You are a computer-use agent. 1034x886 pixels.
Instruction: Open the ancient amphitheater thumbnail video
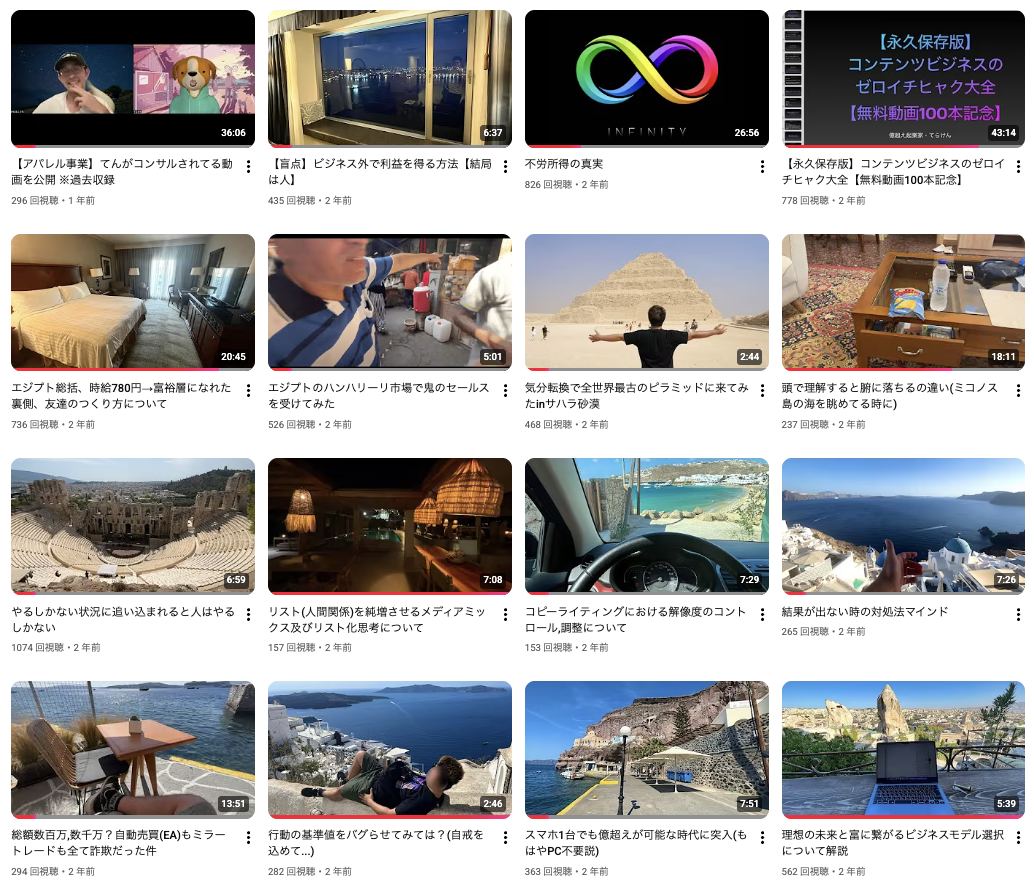coord(133,525)
